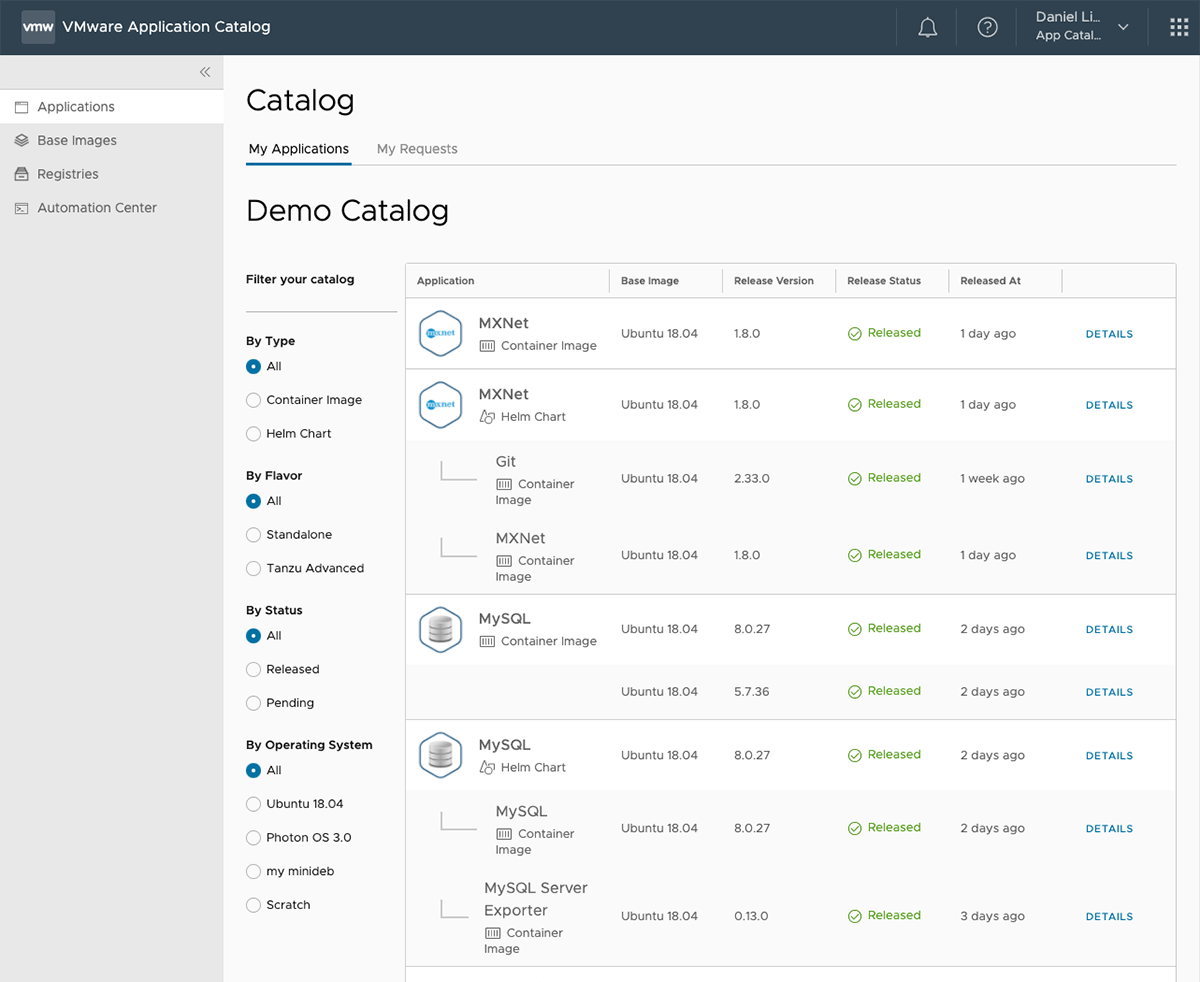
Task: Open DETAILS for MySQL Server Exporter 0.13.0
Action: (x=1109, y=917)
